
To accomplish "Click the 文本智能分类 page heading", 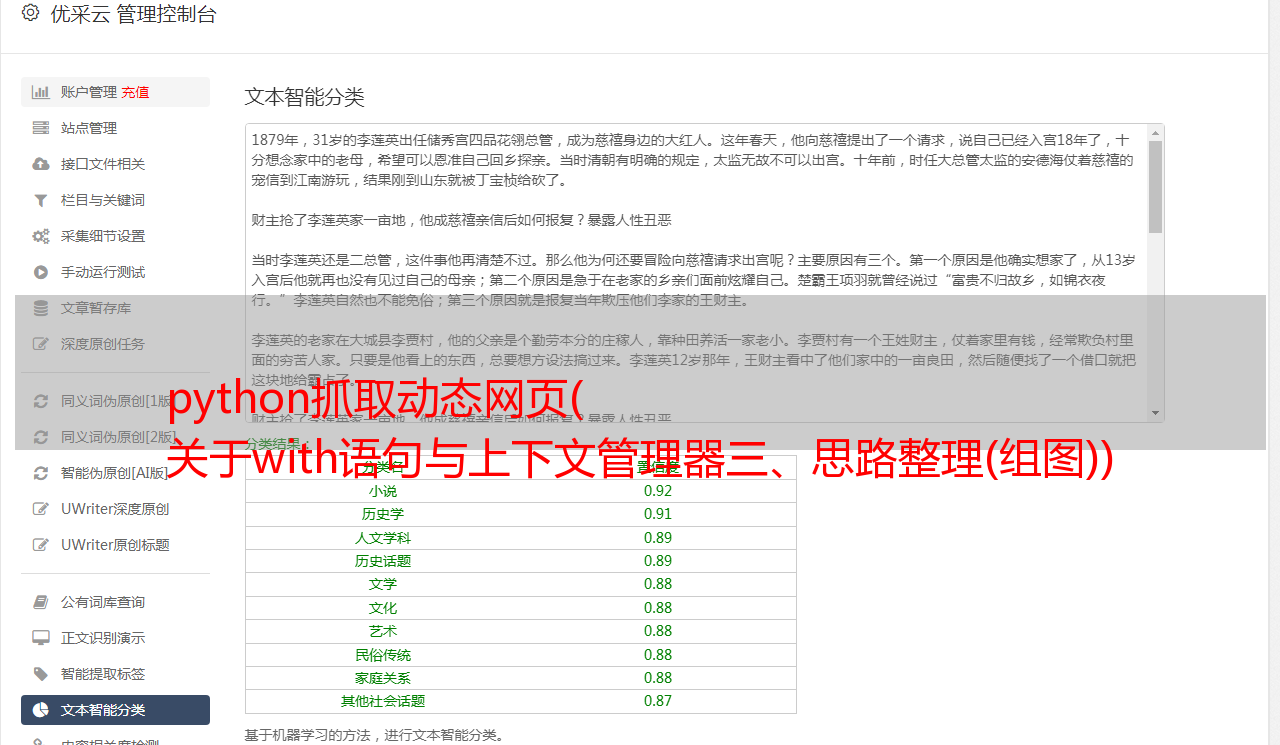I will pos(305,97).
